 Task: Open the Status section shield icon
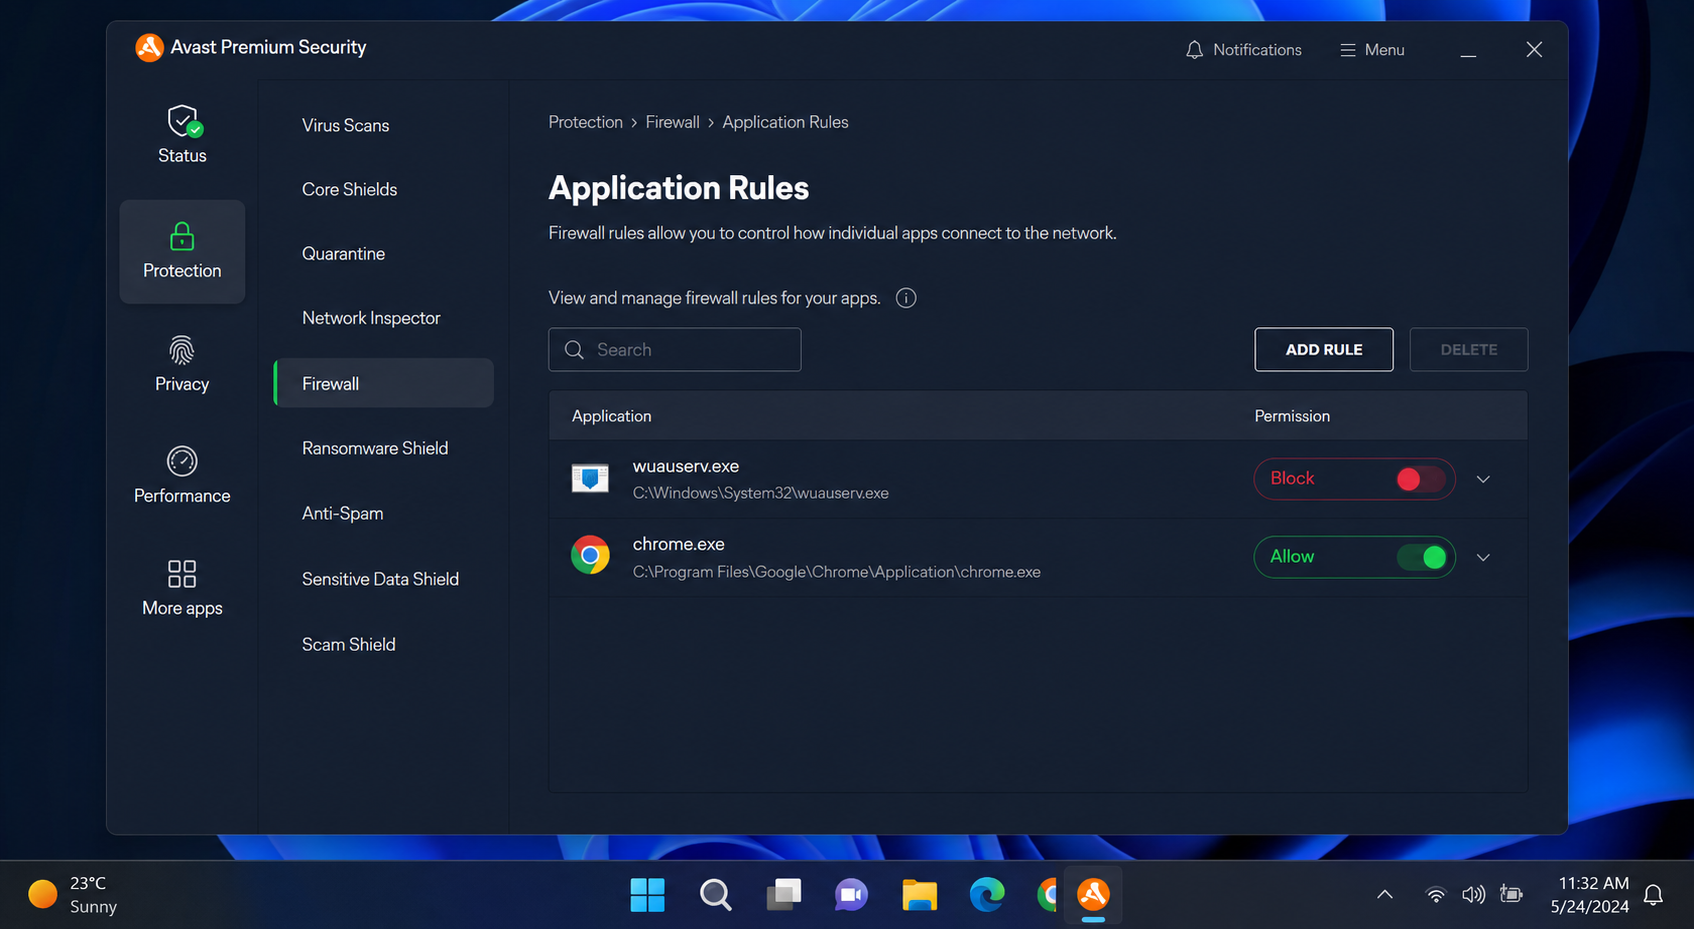pyautogui.click(x=183, y=121)
